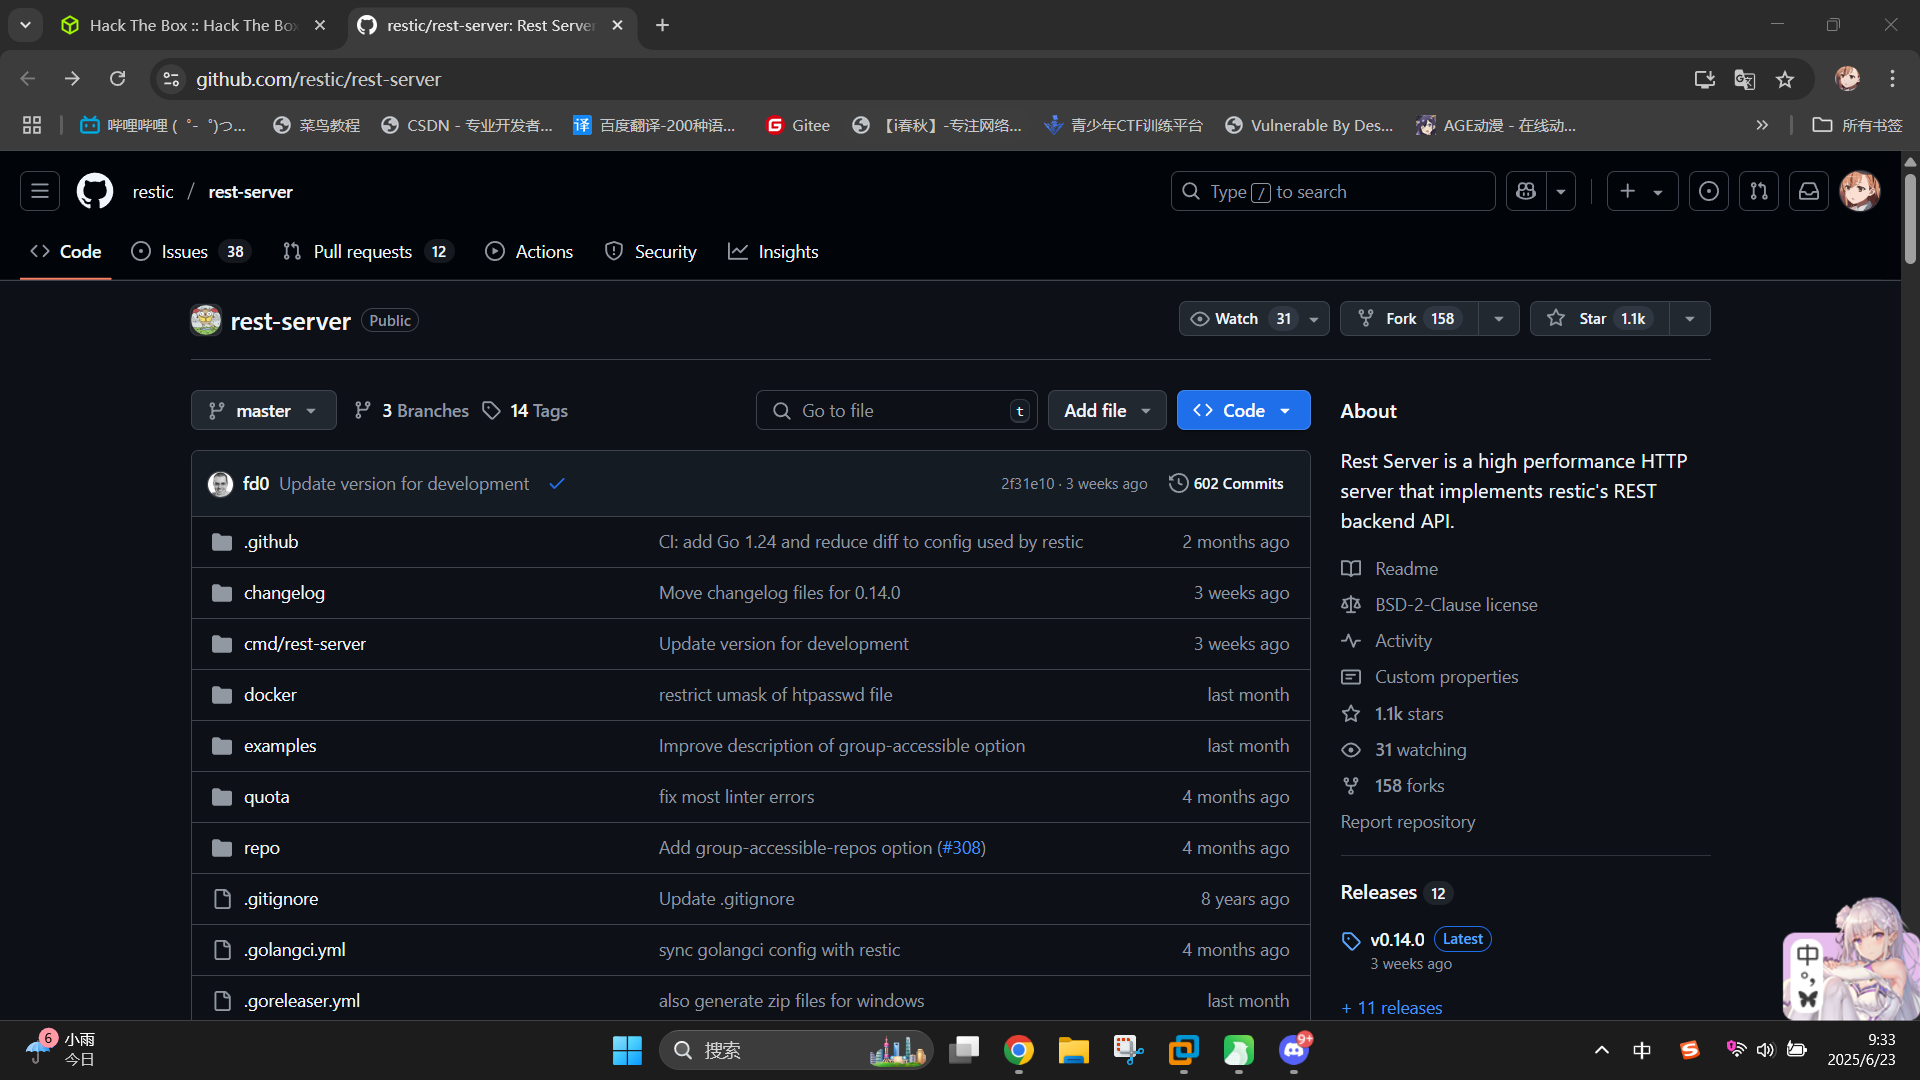Screen dimensions: 1920x1080
Task: Open GitHub homepage via Octocat logo
Action: click(x=95, y=191)
